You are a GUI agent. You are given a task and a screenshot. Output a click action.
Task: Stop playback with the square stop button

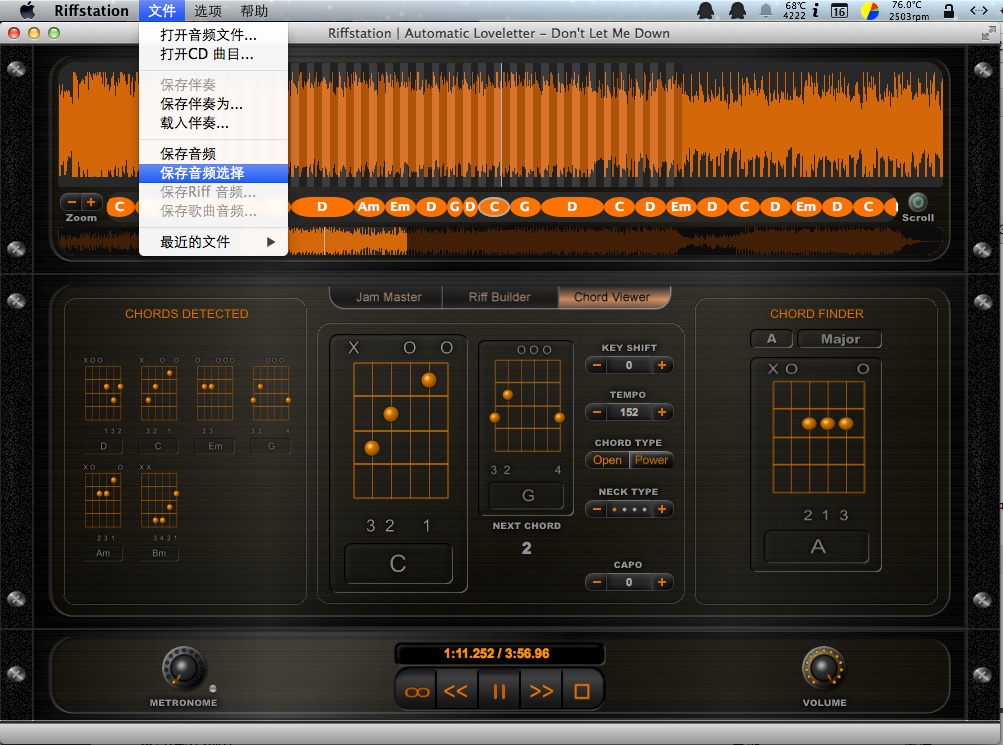[581, 691]
